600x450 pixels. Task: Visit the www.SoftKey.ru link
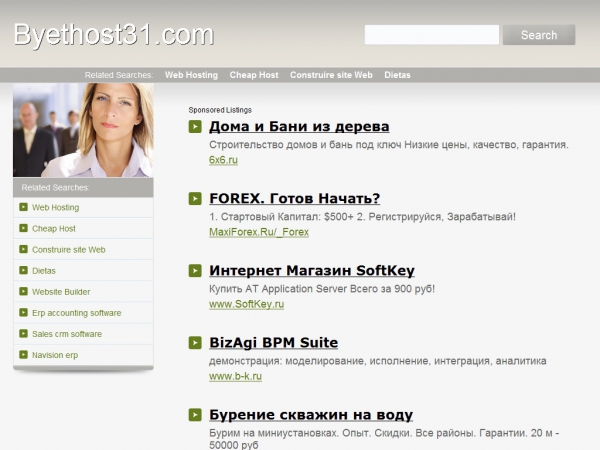246,304
